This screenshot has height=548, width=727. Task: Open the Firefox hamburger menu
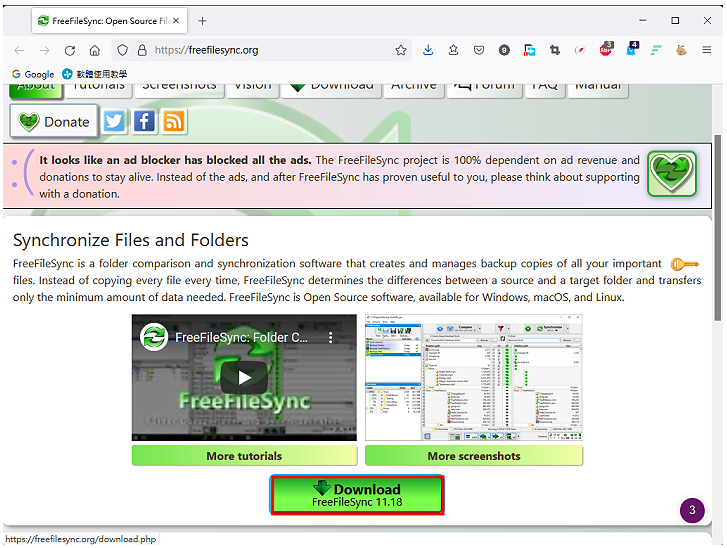(x=707, y=50)
